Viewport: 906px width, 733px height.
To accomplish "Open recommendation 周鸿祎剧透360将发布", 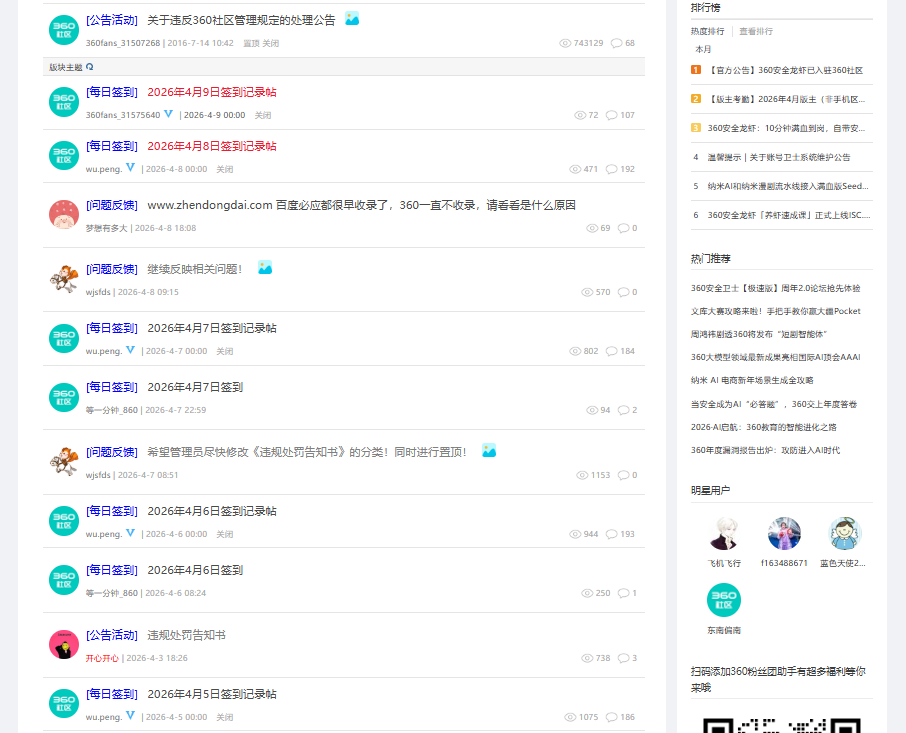I will pyautogui.click(x=759, y=334).
